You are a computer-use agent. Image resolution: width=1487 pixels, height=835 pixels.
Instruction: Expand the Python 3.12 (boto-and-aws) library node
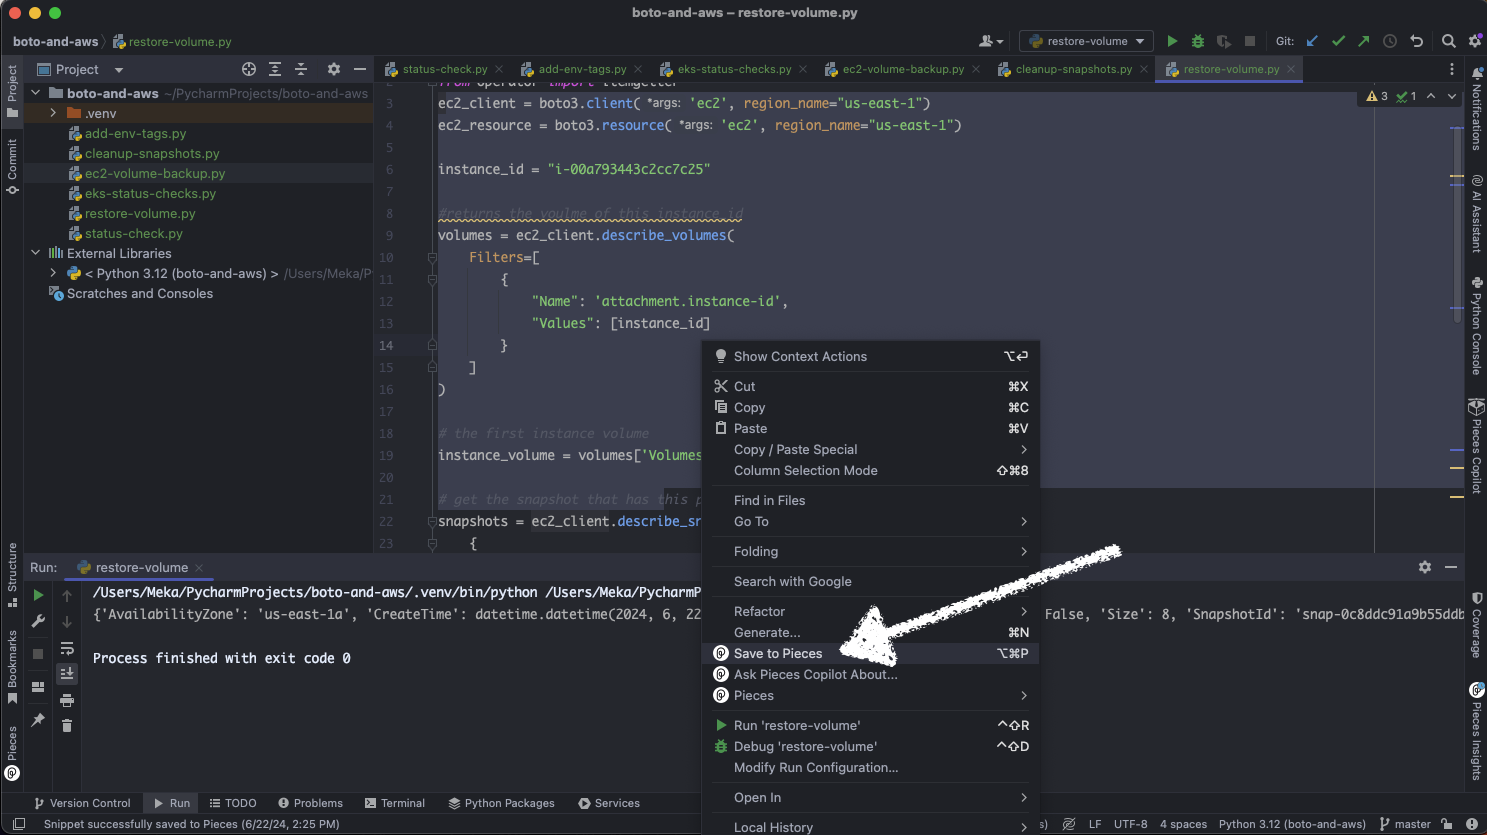tap(52, 273)
